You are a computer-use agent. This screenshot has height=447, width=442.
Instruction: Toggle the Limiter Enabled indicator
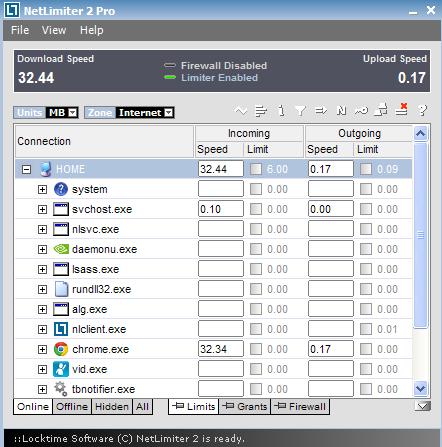(170, 77)
